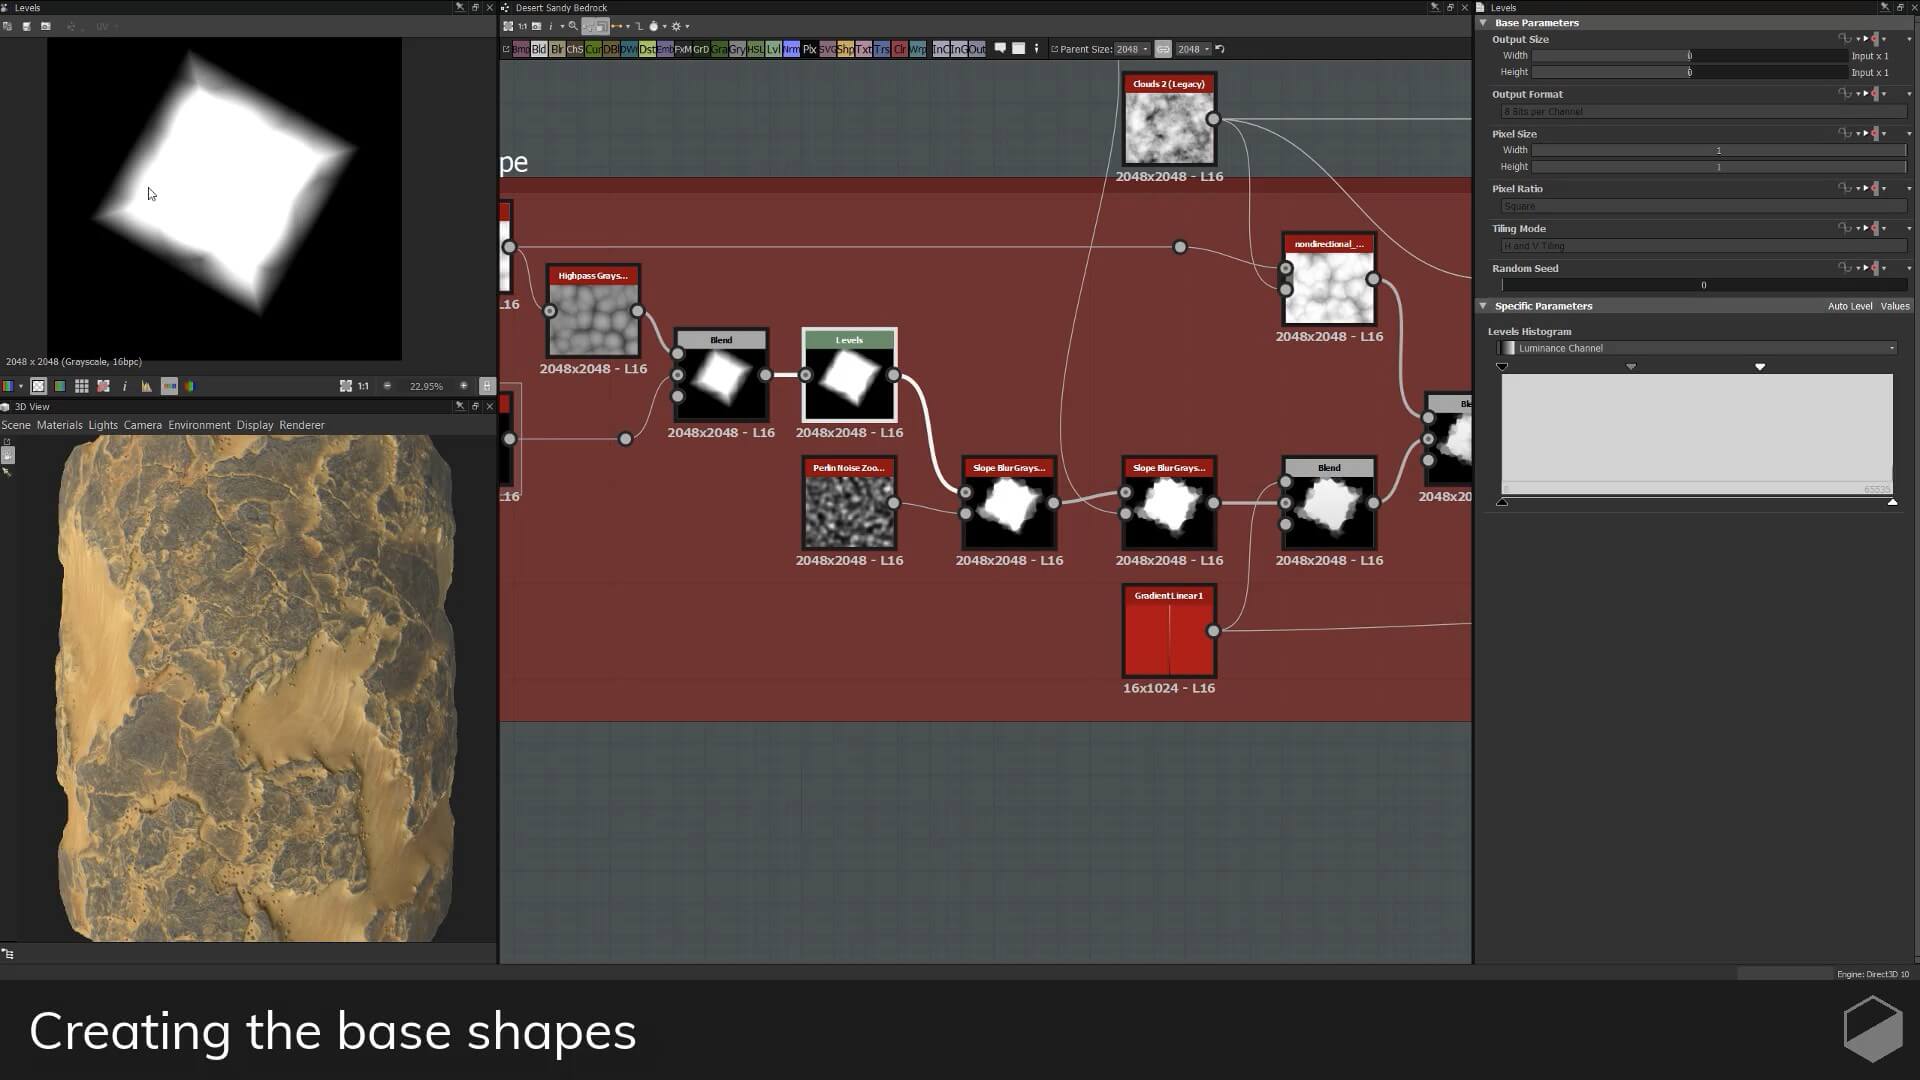Select the Gradient Linear 1 node
This screenshot has height=1080, width=1920.
point(1169,631)
